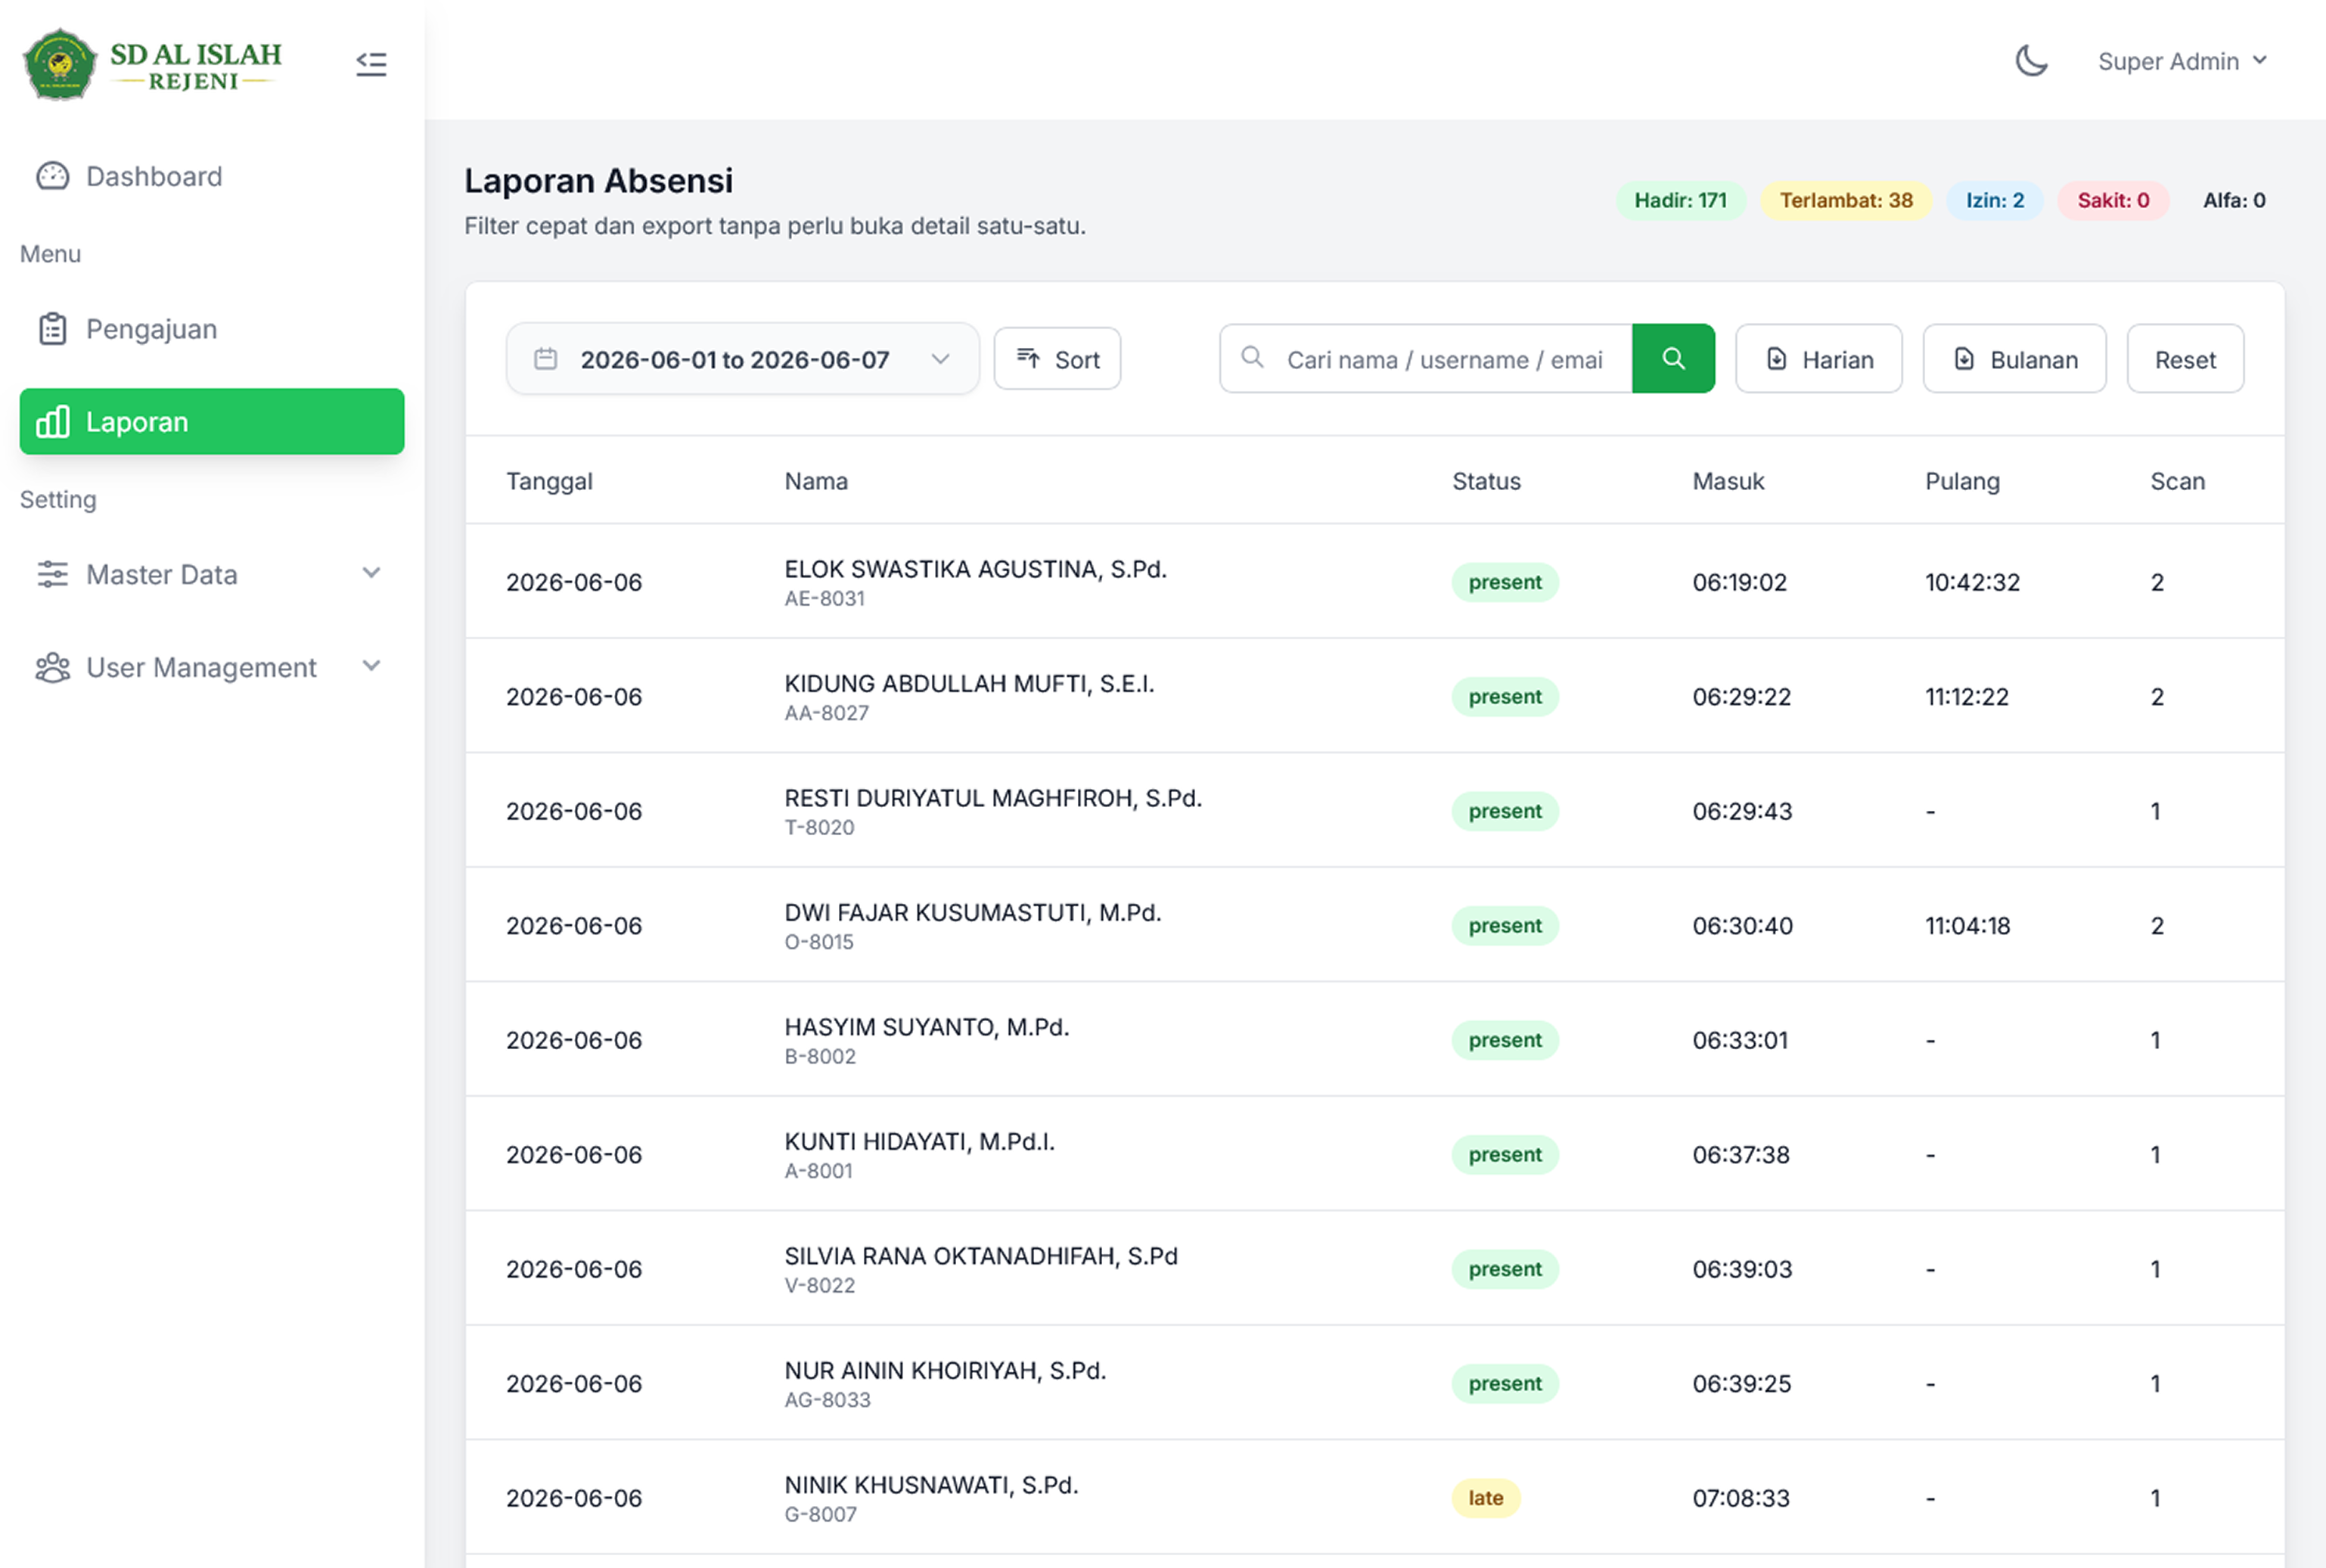Expand the Master Data submenu
The height and width of the screenshot is (1568, 2326).
(212, 575)
